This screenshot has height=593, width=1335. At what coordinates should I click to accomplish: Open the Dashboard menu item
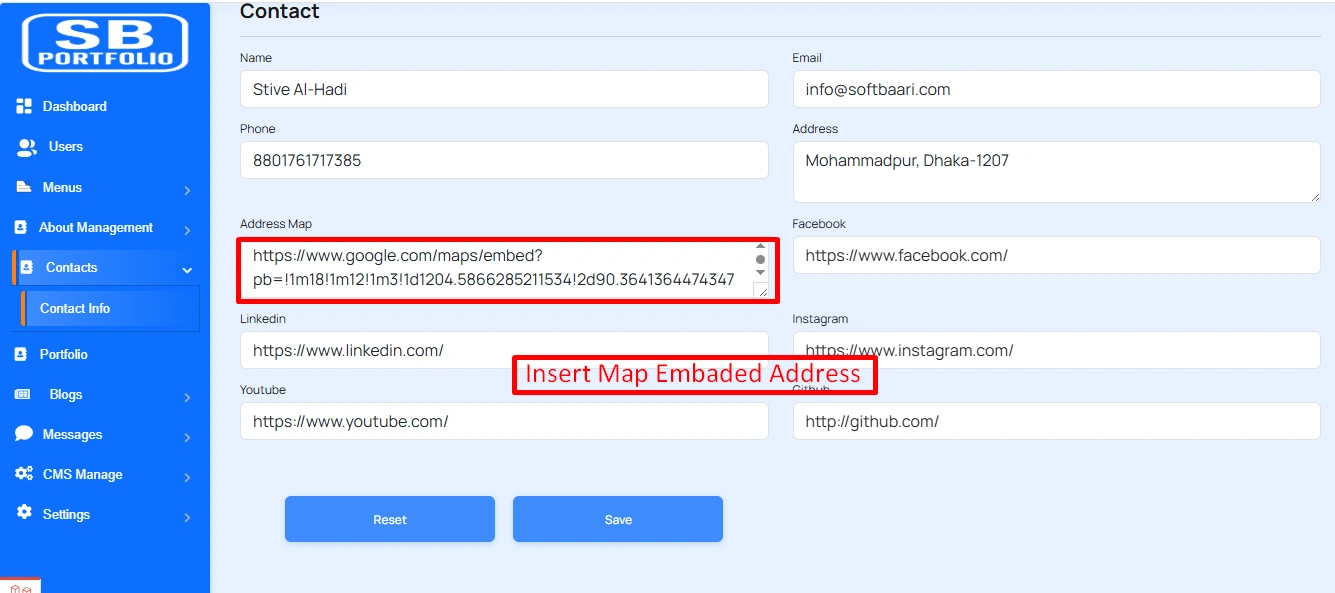point(74,106)
